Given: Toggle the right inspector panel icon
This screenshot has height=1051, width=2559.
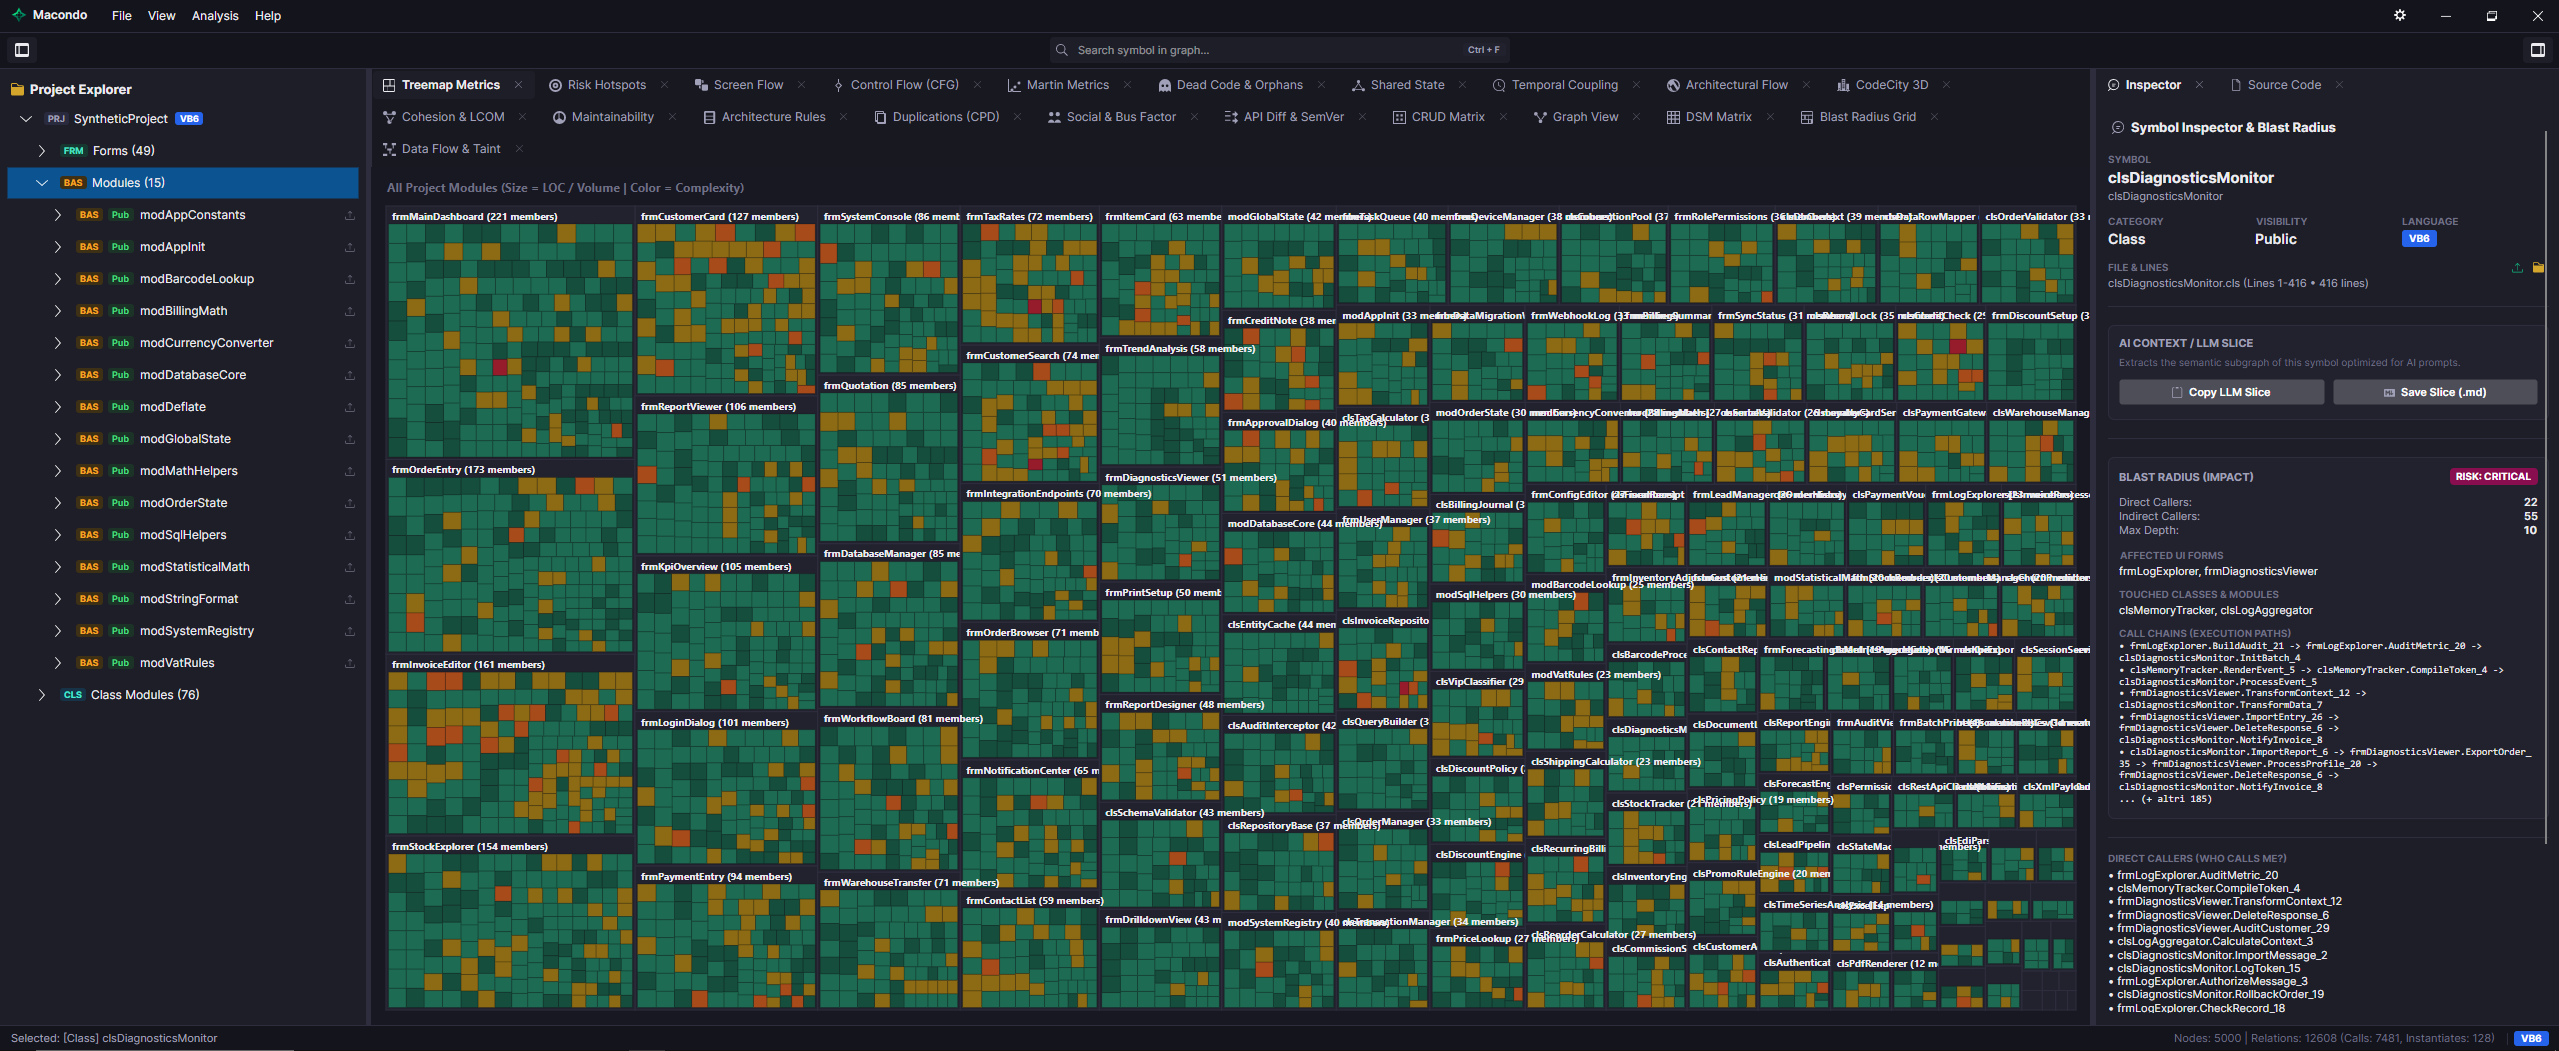Looking at the screenshot, I should coord(2537,50).
